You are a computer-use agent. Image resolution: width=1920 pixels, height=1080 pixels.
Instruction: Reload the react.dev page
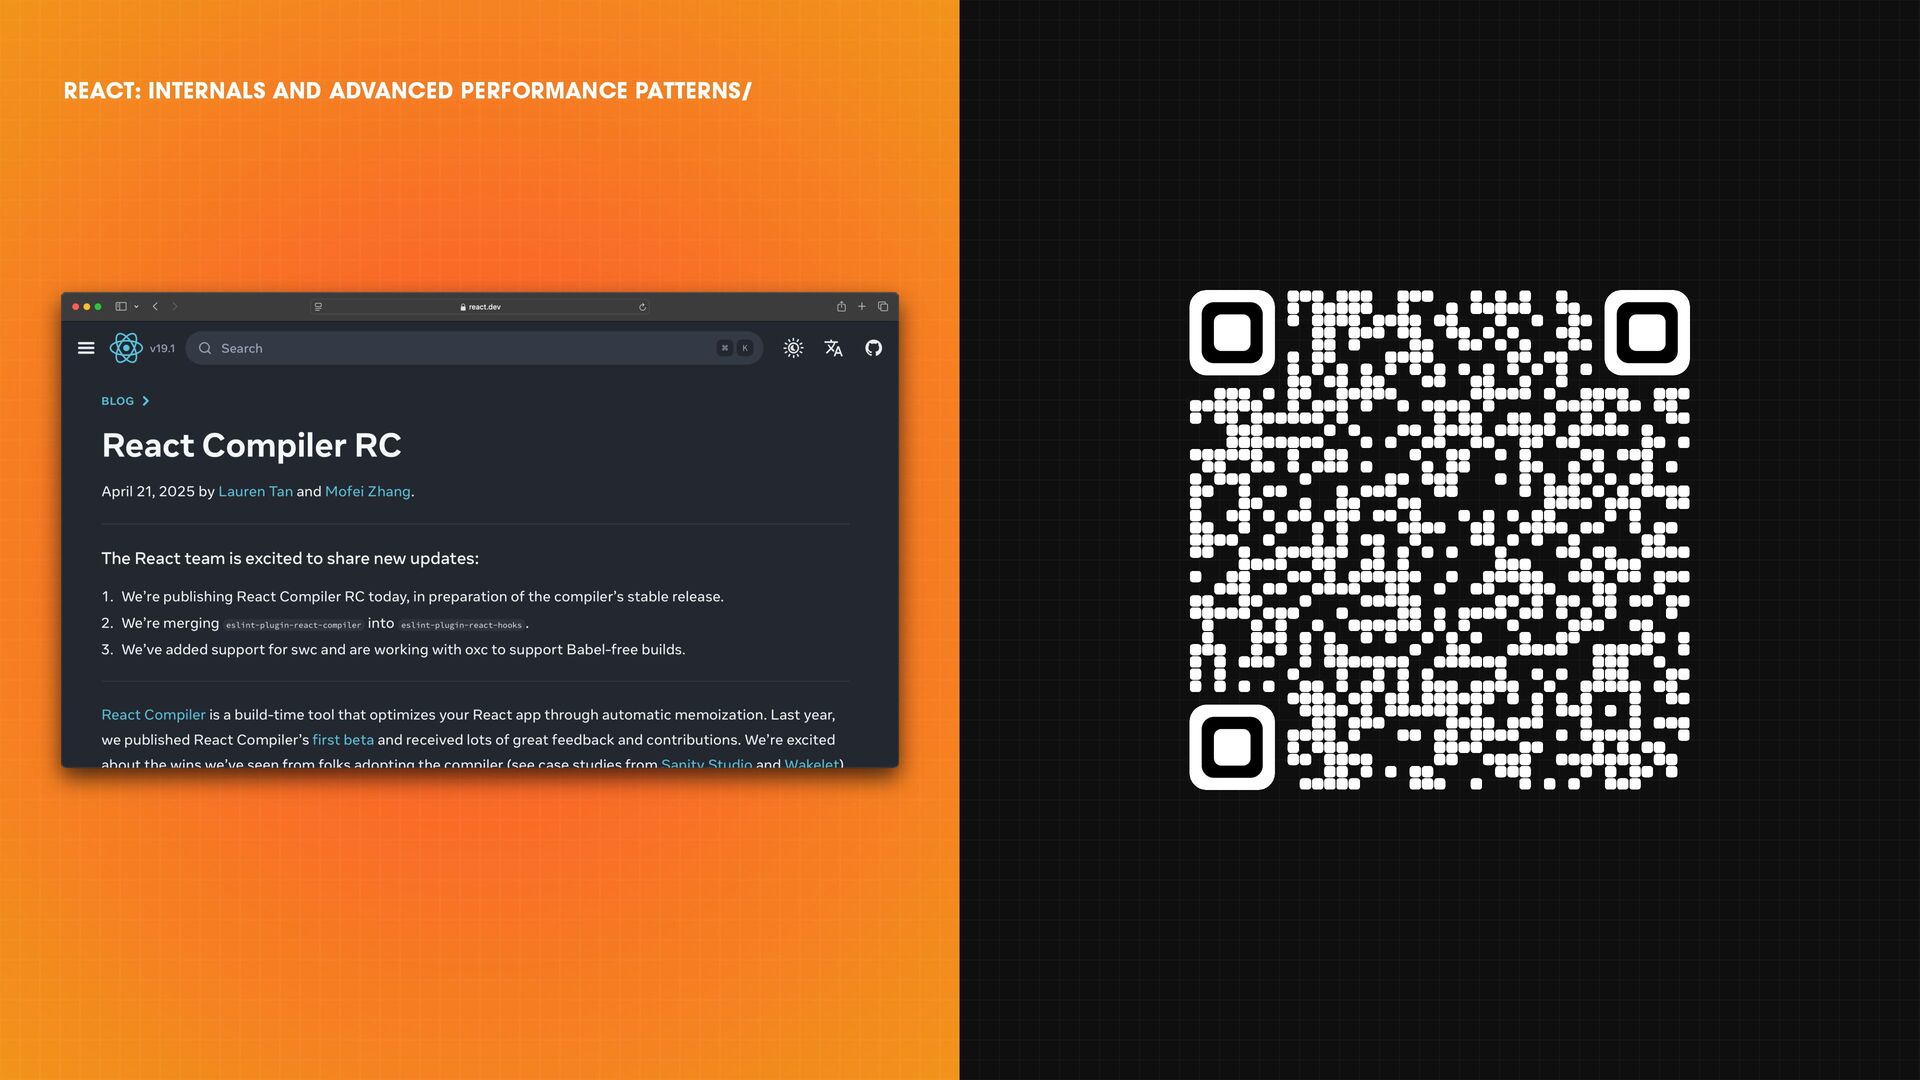coord(642,307)
